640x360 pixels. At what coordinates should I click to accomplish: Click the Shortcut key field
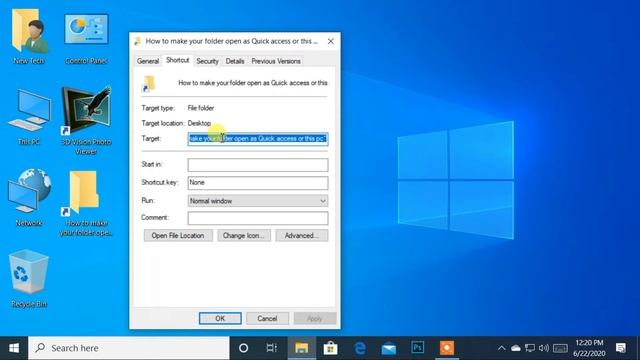tap(258, 182)
